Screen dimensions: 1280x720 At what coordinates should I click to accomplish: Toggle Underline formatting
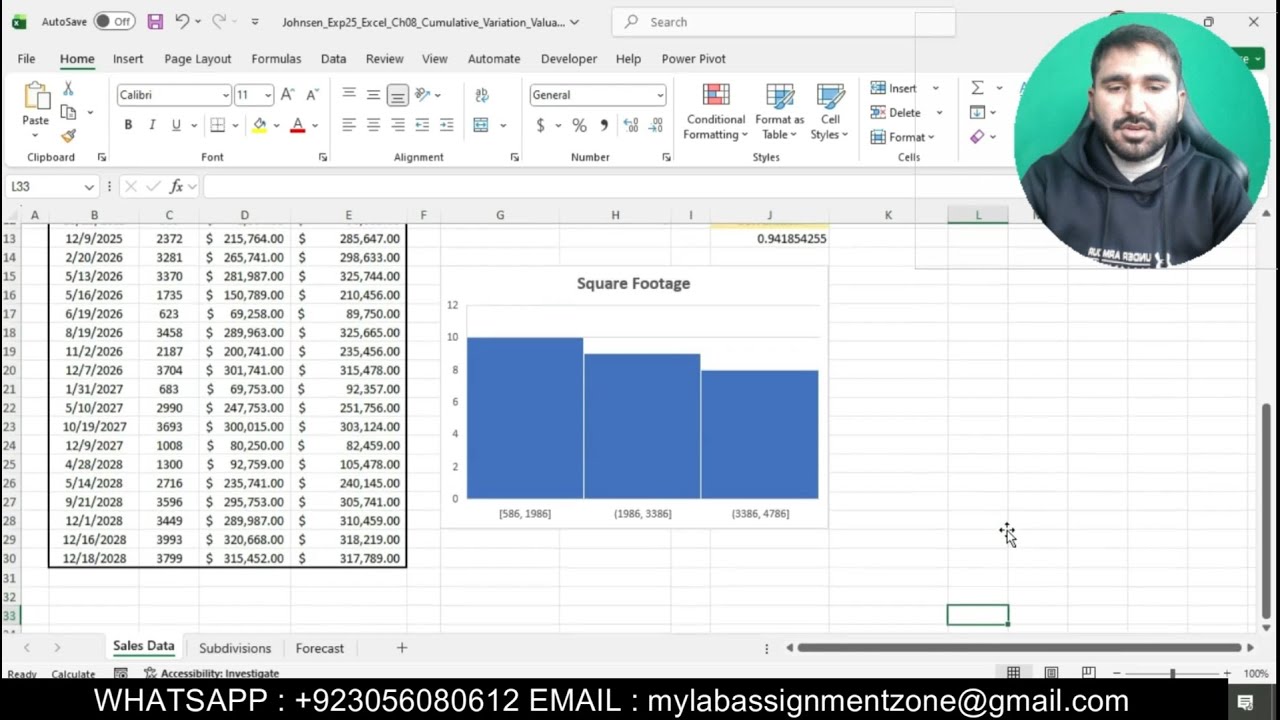point(176,125)
